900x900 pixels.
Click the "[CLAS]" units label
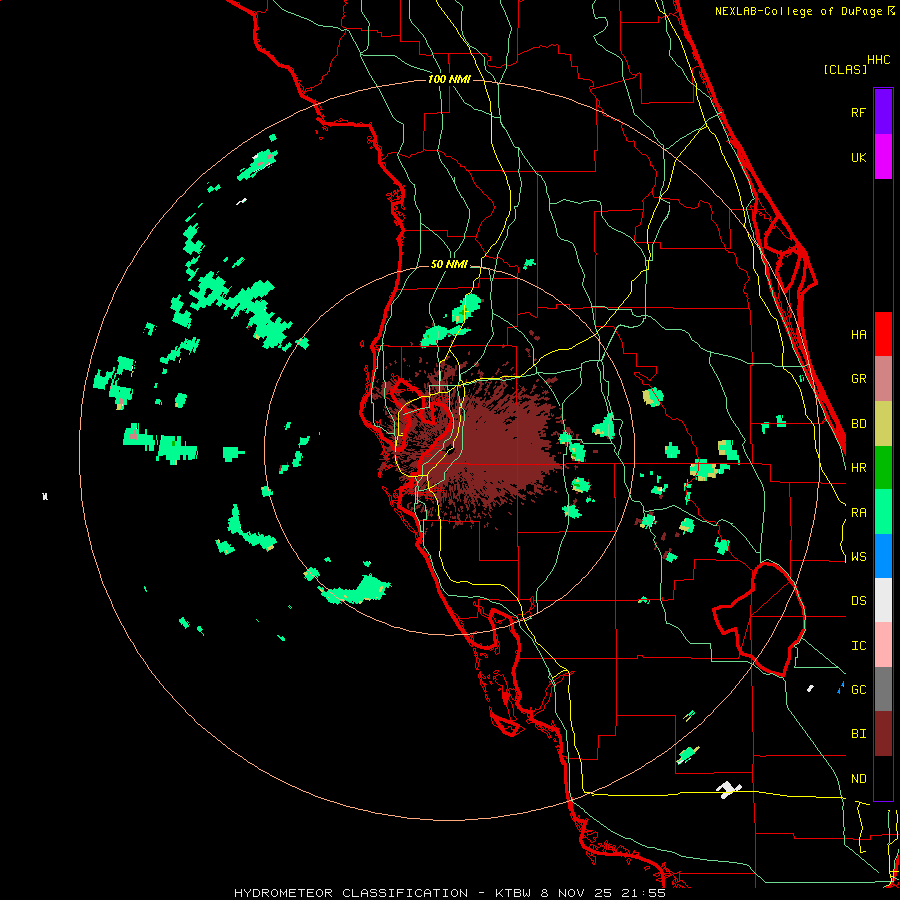coord(845,70)
